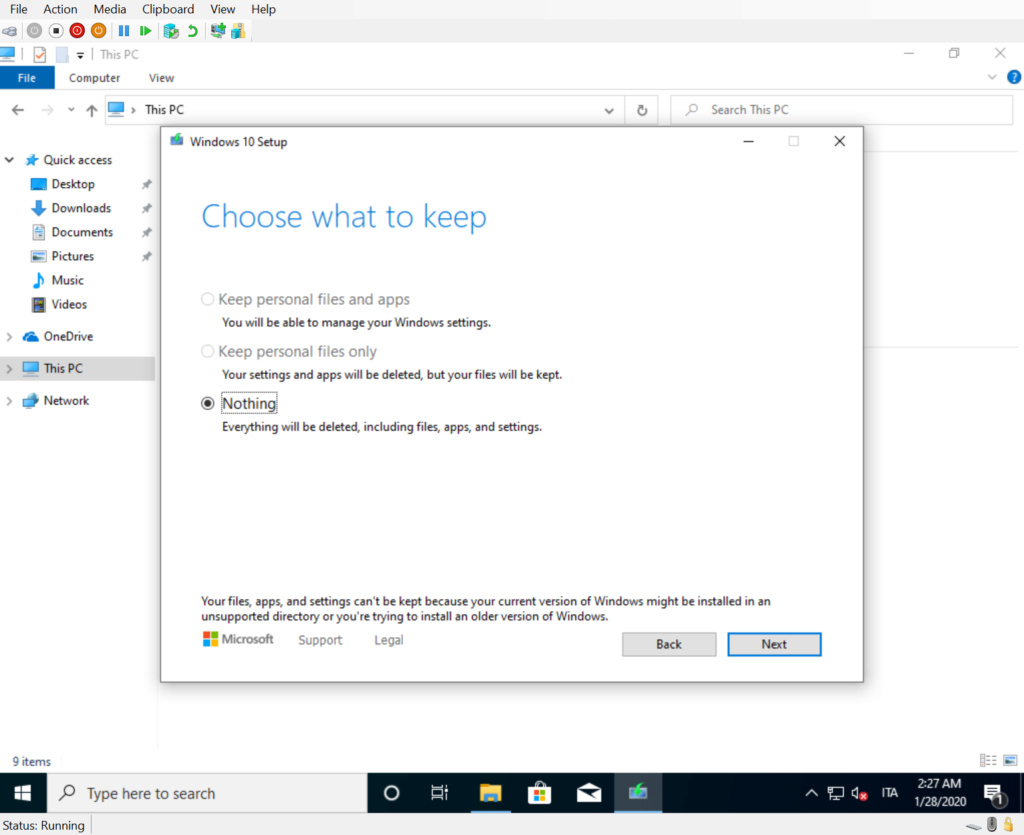The width and height of the screenshot is (1024, 835).
Task: Click the Ctrl+Alt+Del icon in VM toolbar
Action: click(x=10, y=31)
